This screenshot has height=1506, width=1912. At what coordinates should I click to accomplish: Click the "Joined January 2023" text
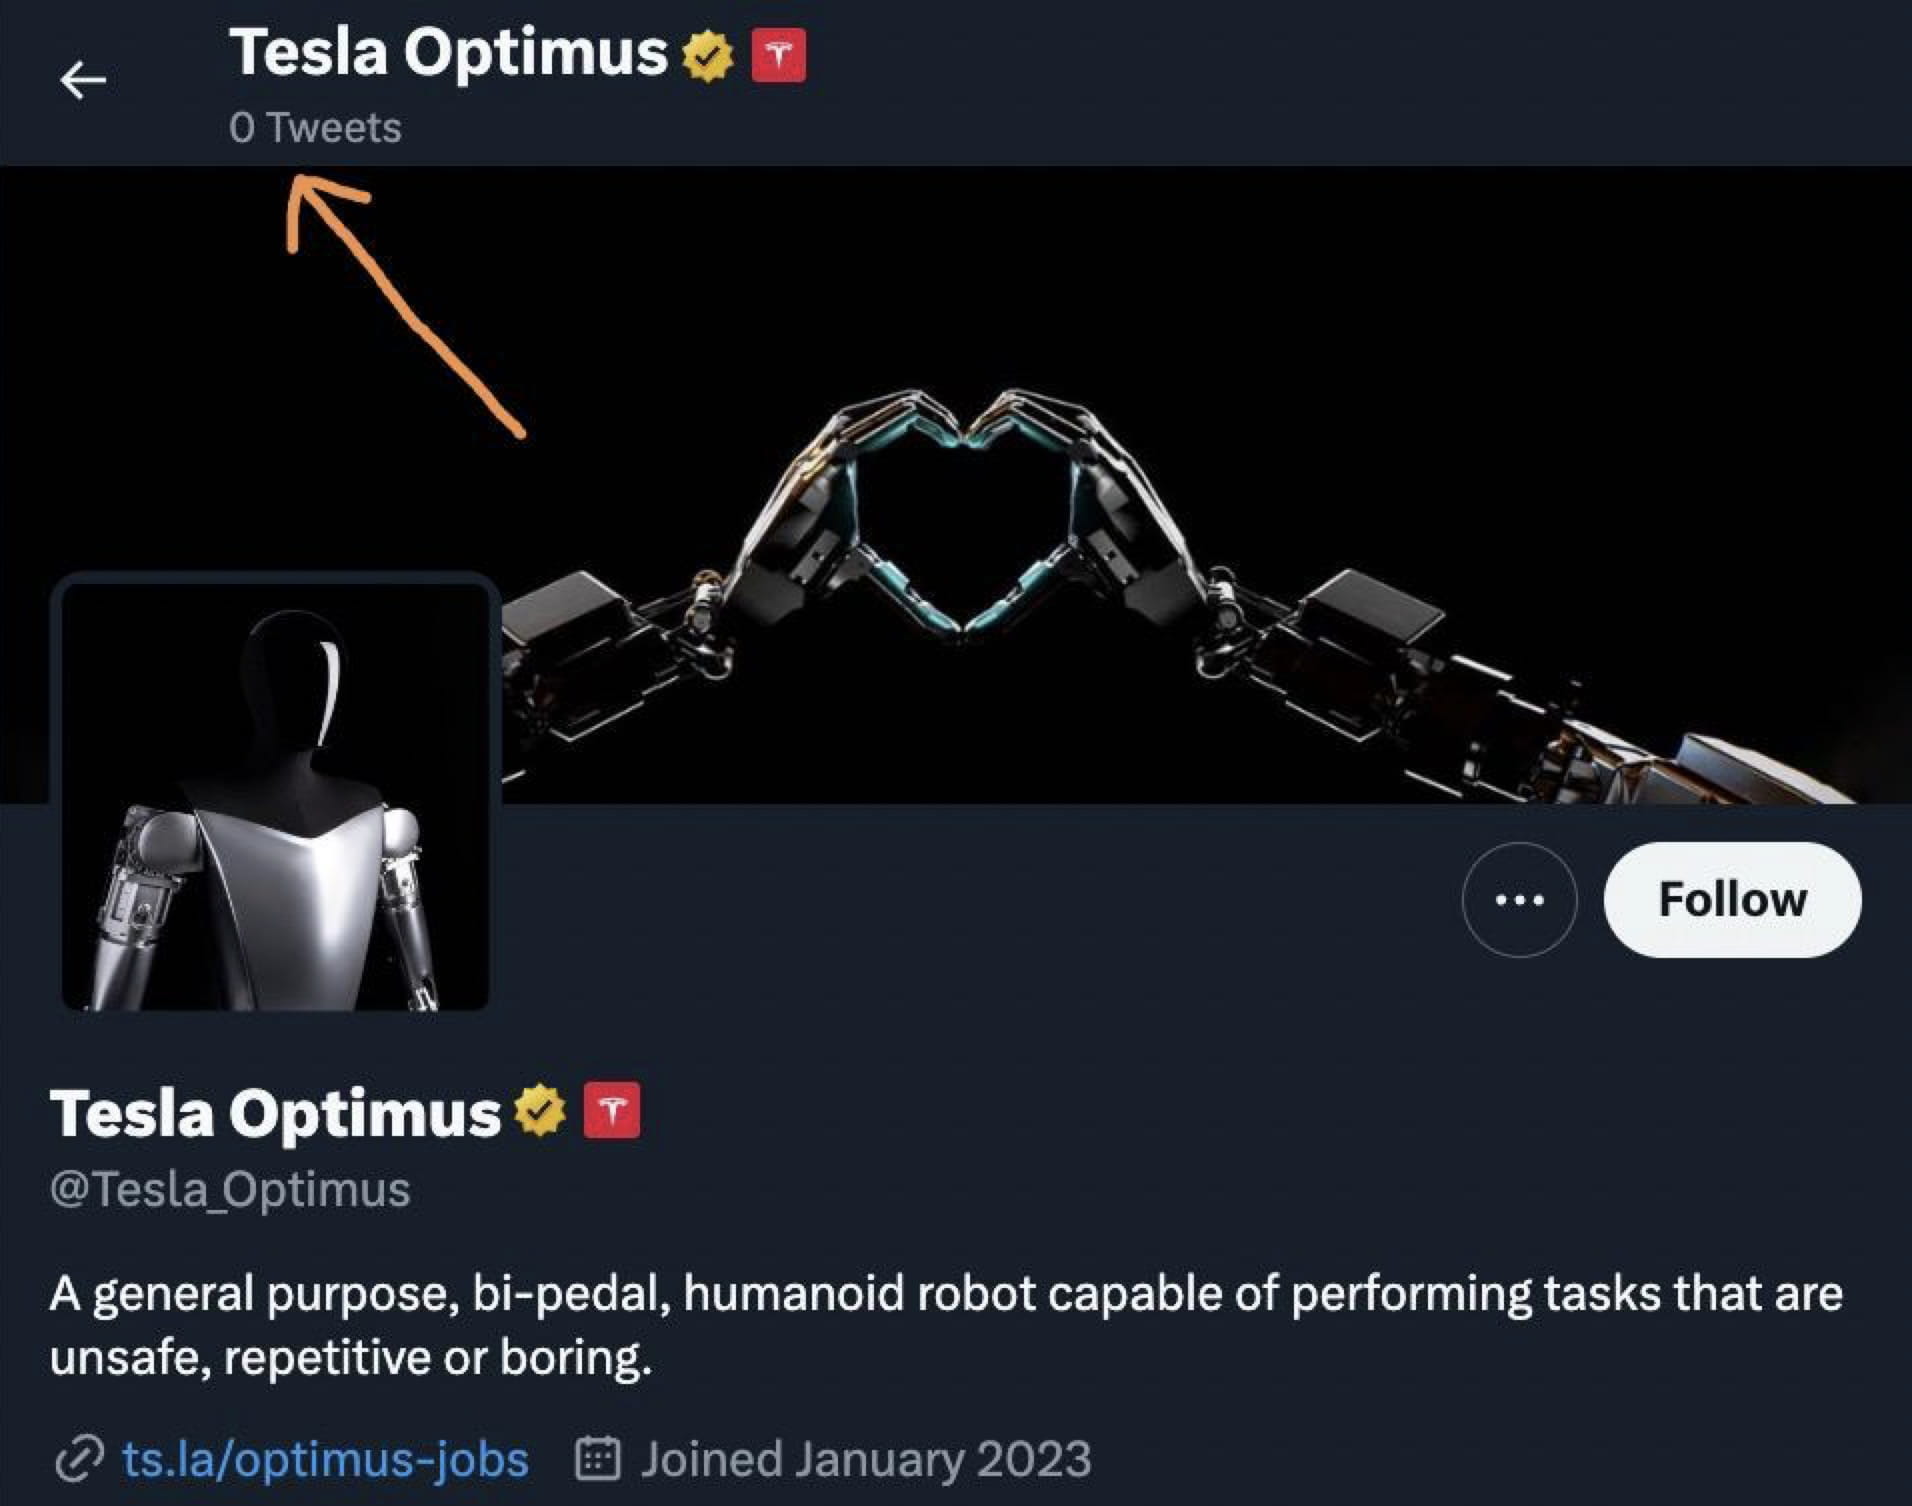[866, 1459]
